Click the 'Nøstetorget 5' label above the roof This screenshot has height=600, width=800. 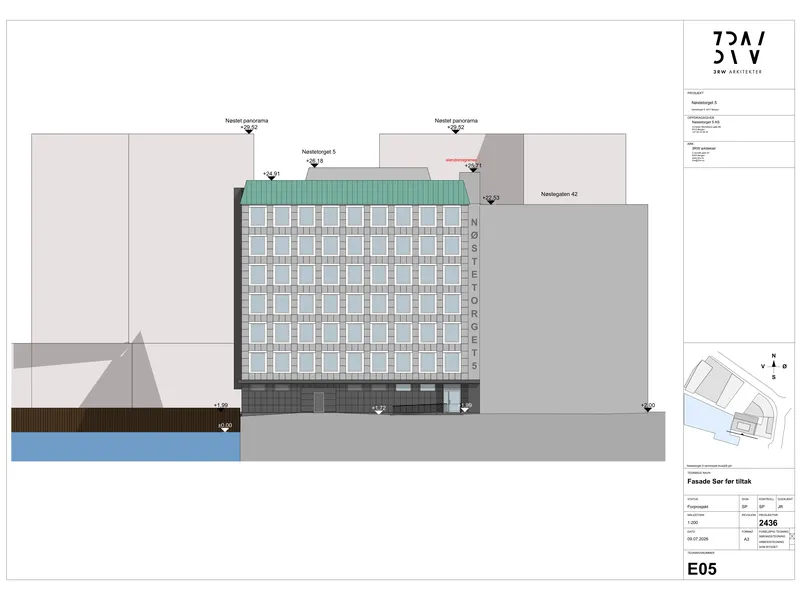[318, 152]
